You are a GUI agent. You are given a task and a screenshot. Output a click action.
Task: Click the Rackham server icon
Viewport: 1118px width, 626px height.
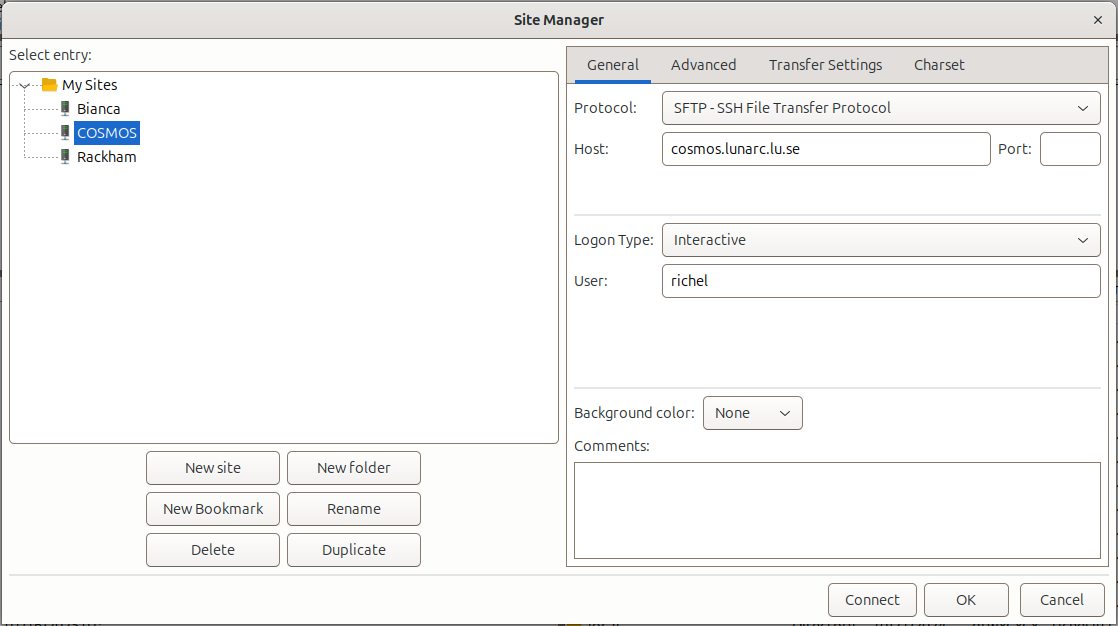click(65, 156)
